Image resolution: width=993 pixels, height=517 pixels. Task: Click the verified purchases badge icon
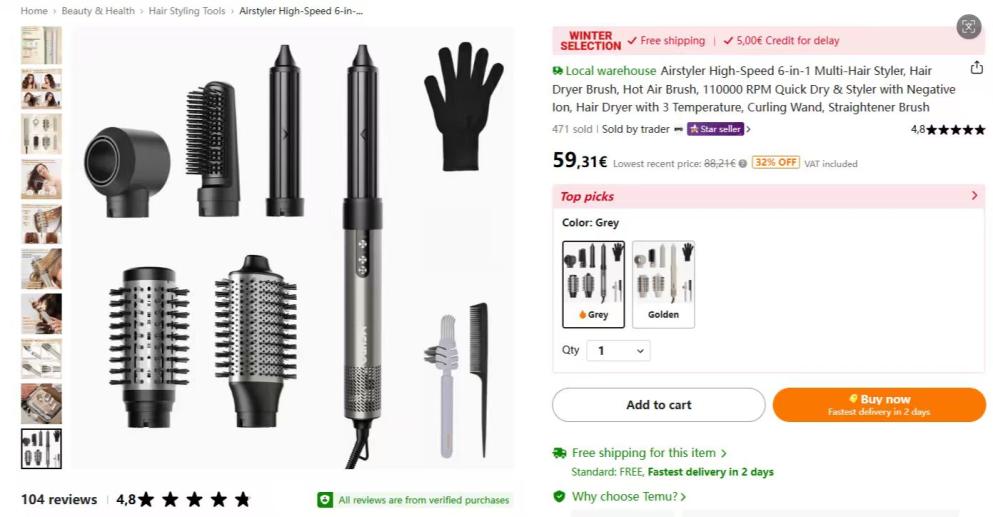325,500
